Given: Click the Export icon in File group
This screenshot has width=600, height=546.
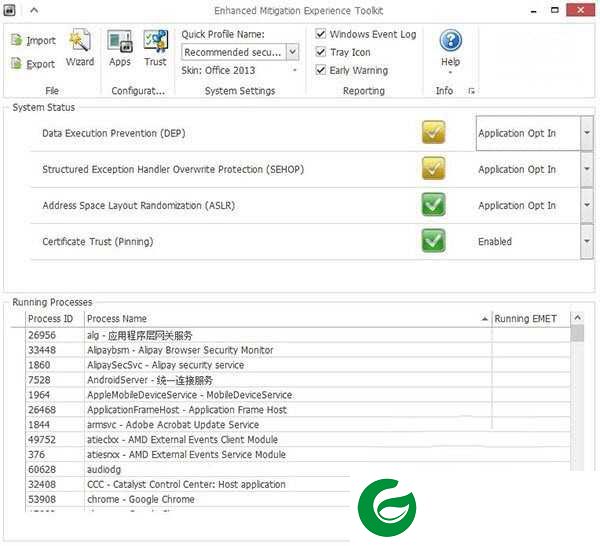Looking at the screenshot, I should 16,64.
